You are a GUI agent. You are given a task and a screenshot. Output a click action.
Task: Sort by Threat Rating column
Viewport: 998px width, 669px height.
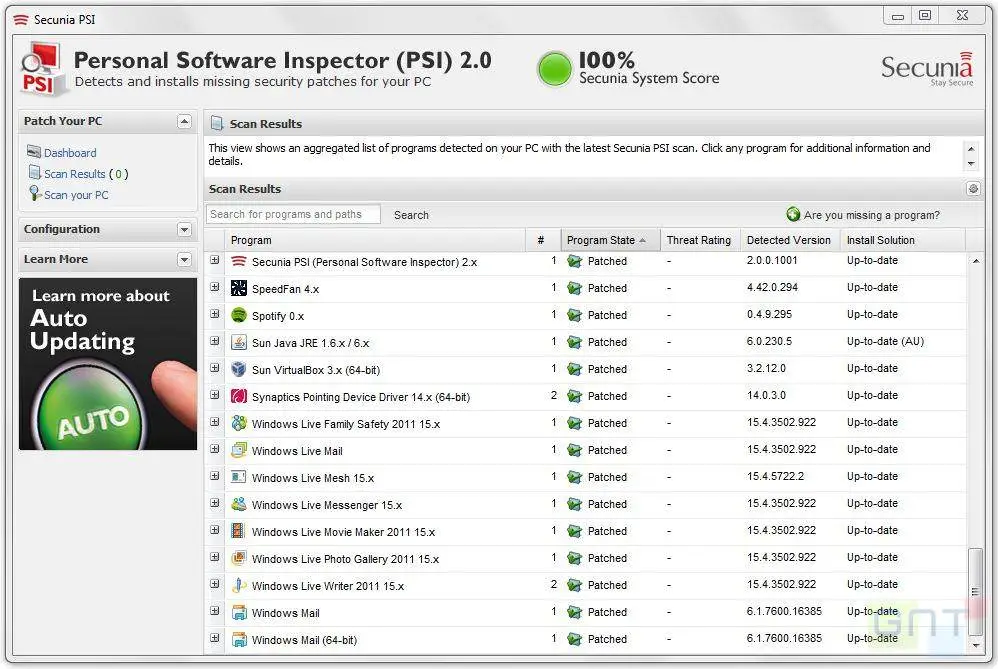point(700,240)
